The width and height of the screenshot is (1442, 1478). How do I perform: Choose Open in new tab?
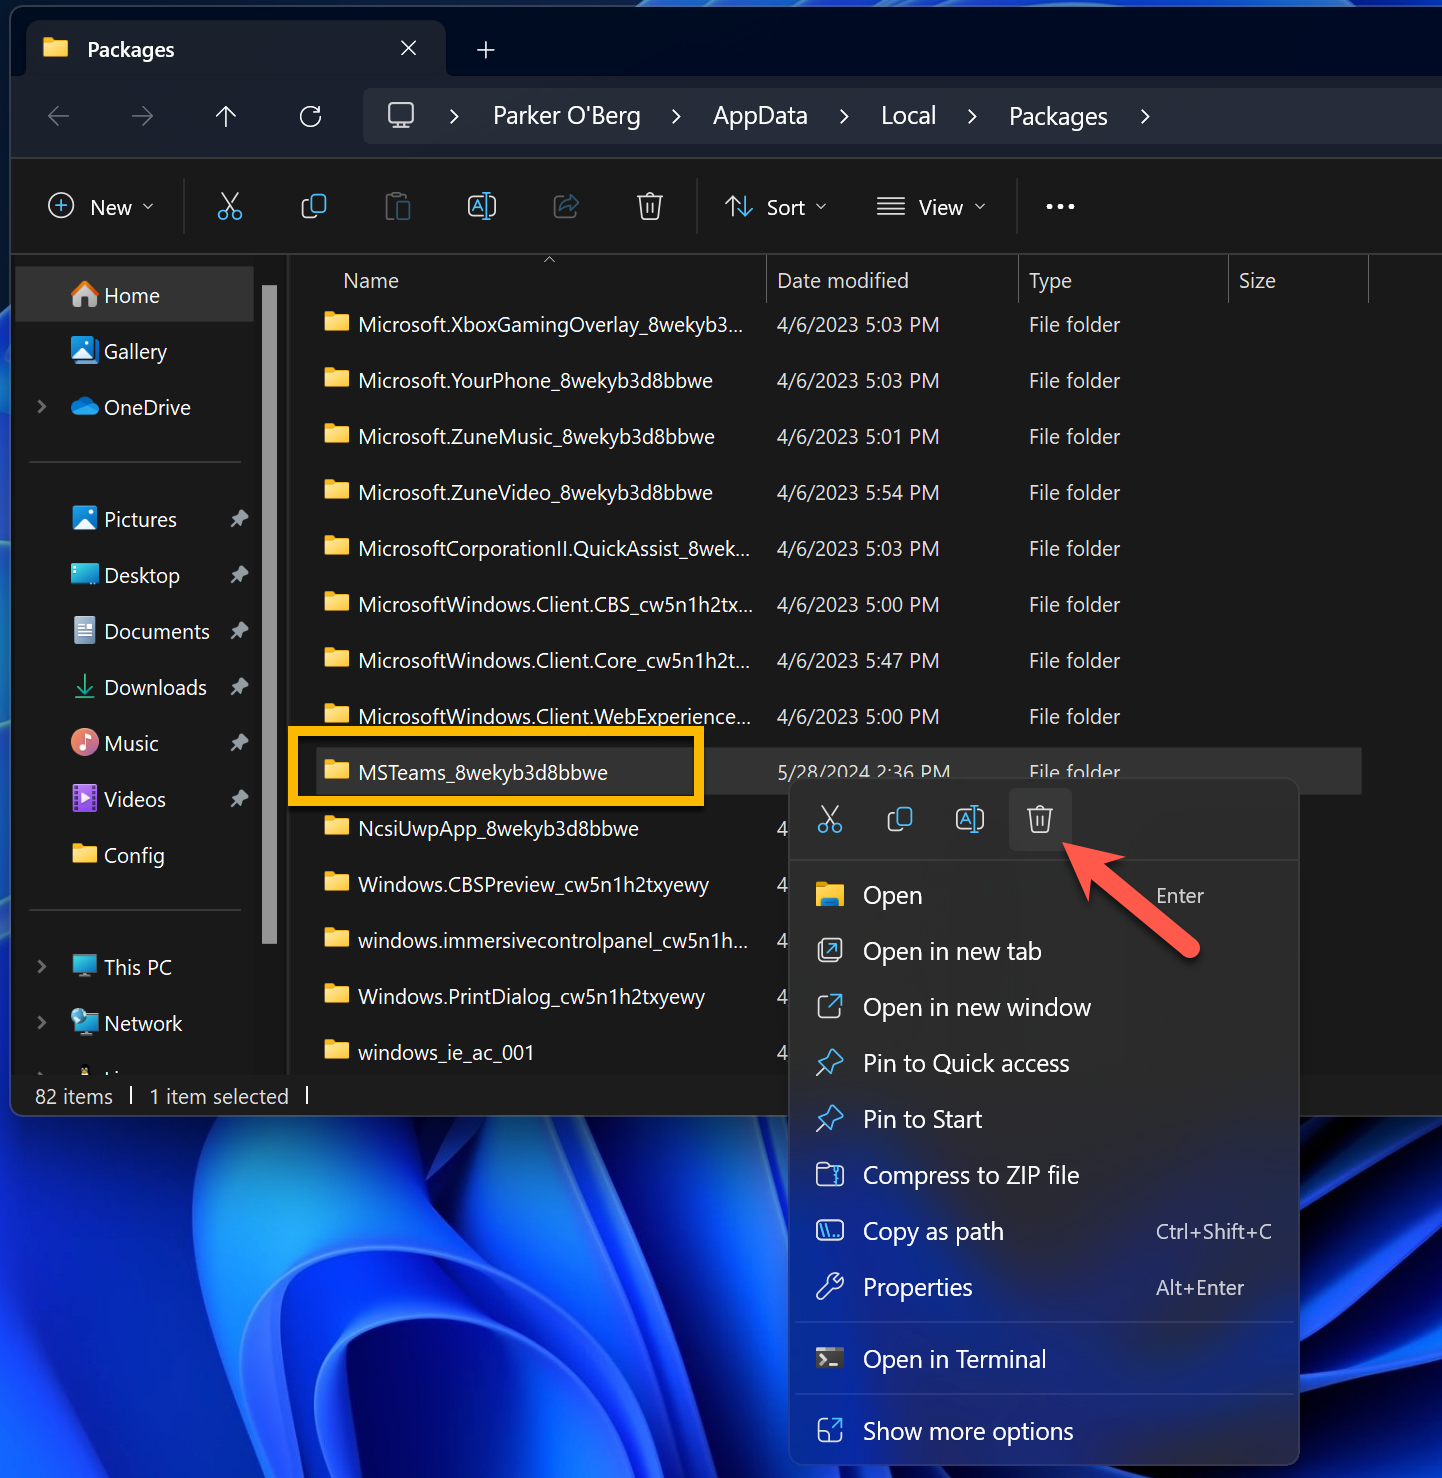(1044, 951)
